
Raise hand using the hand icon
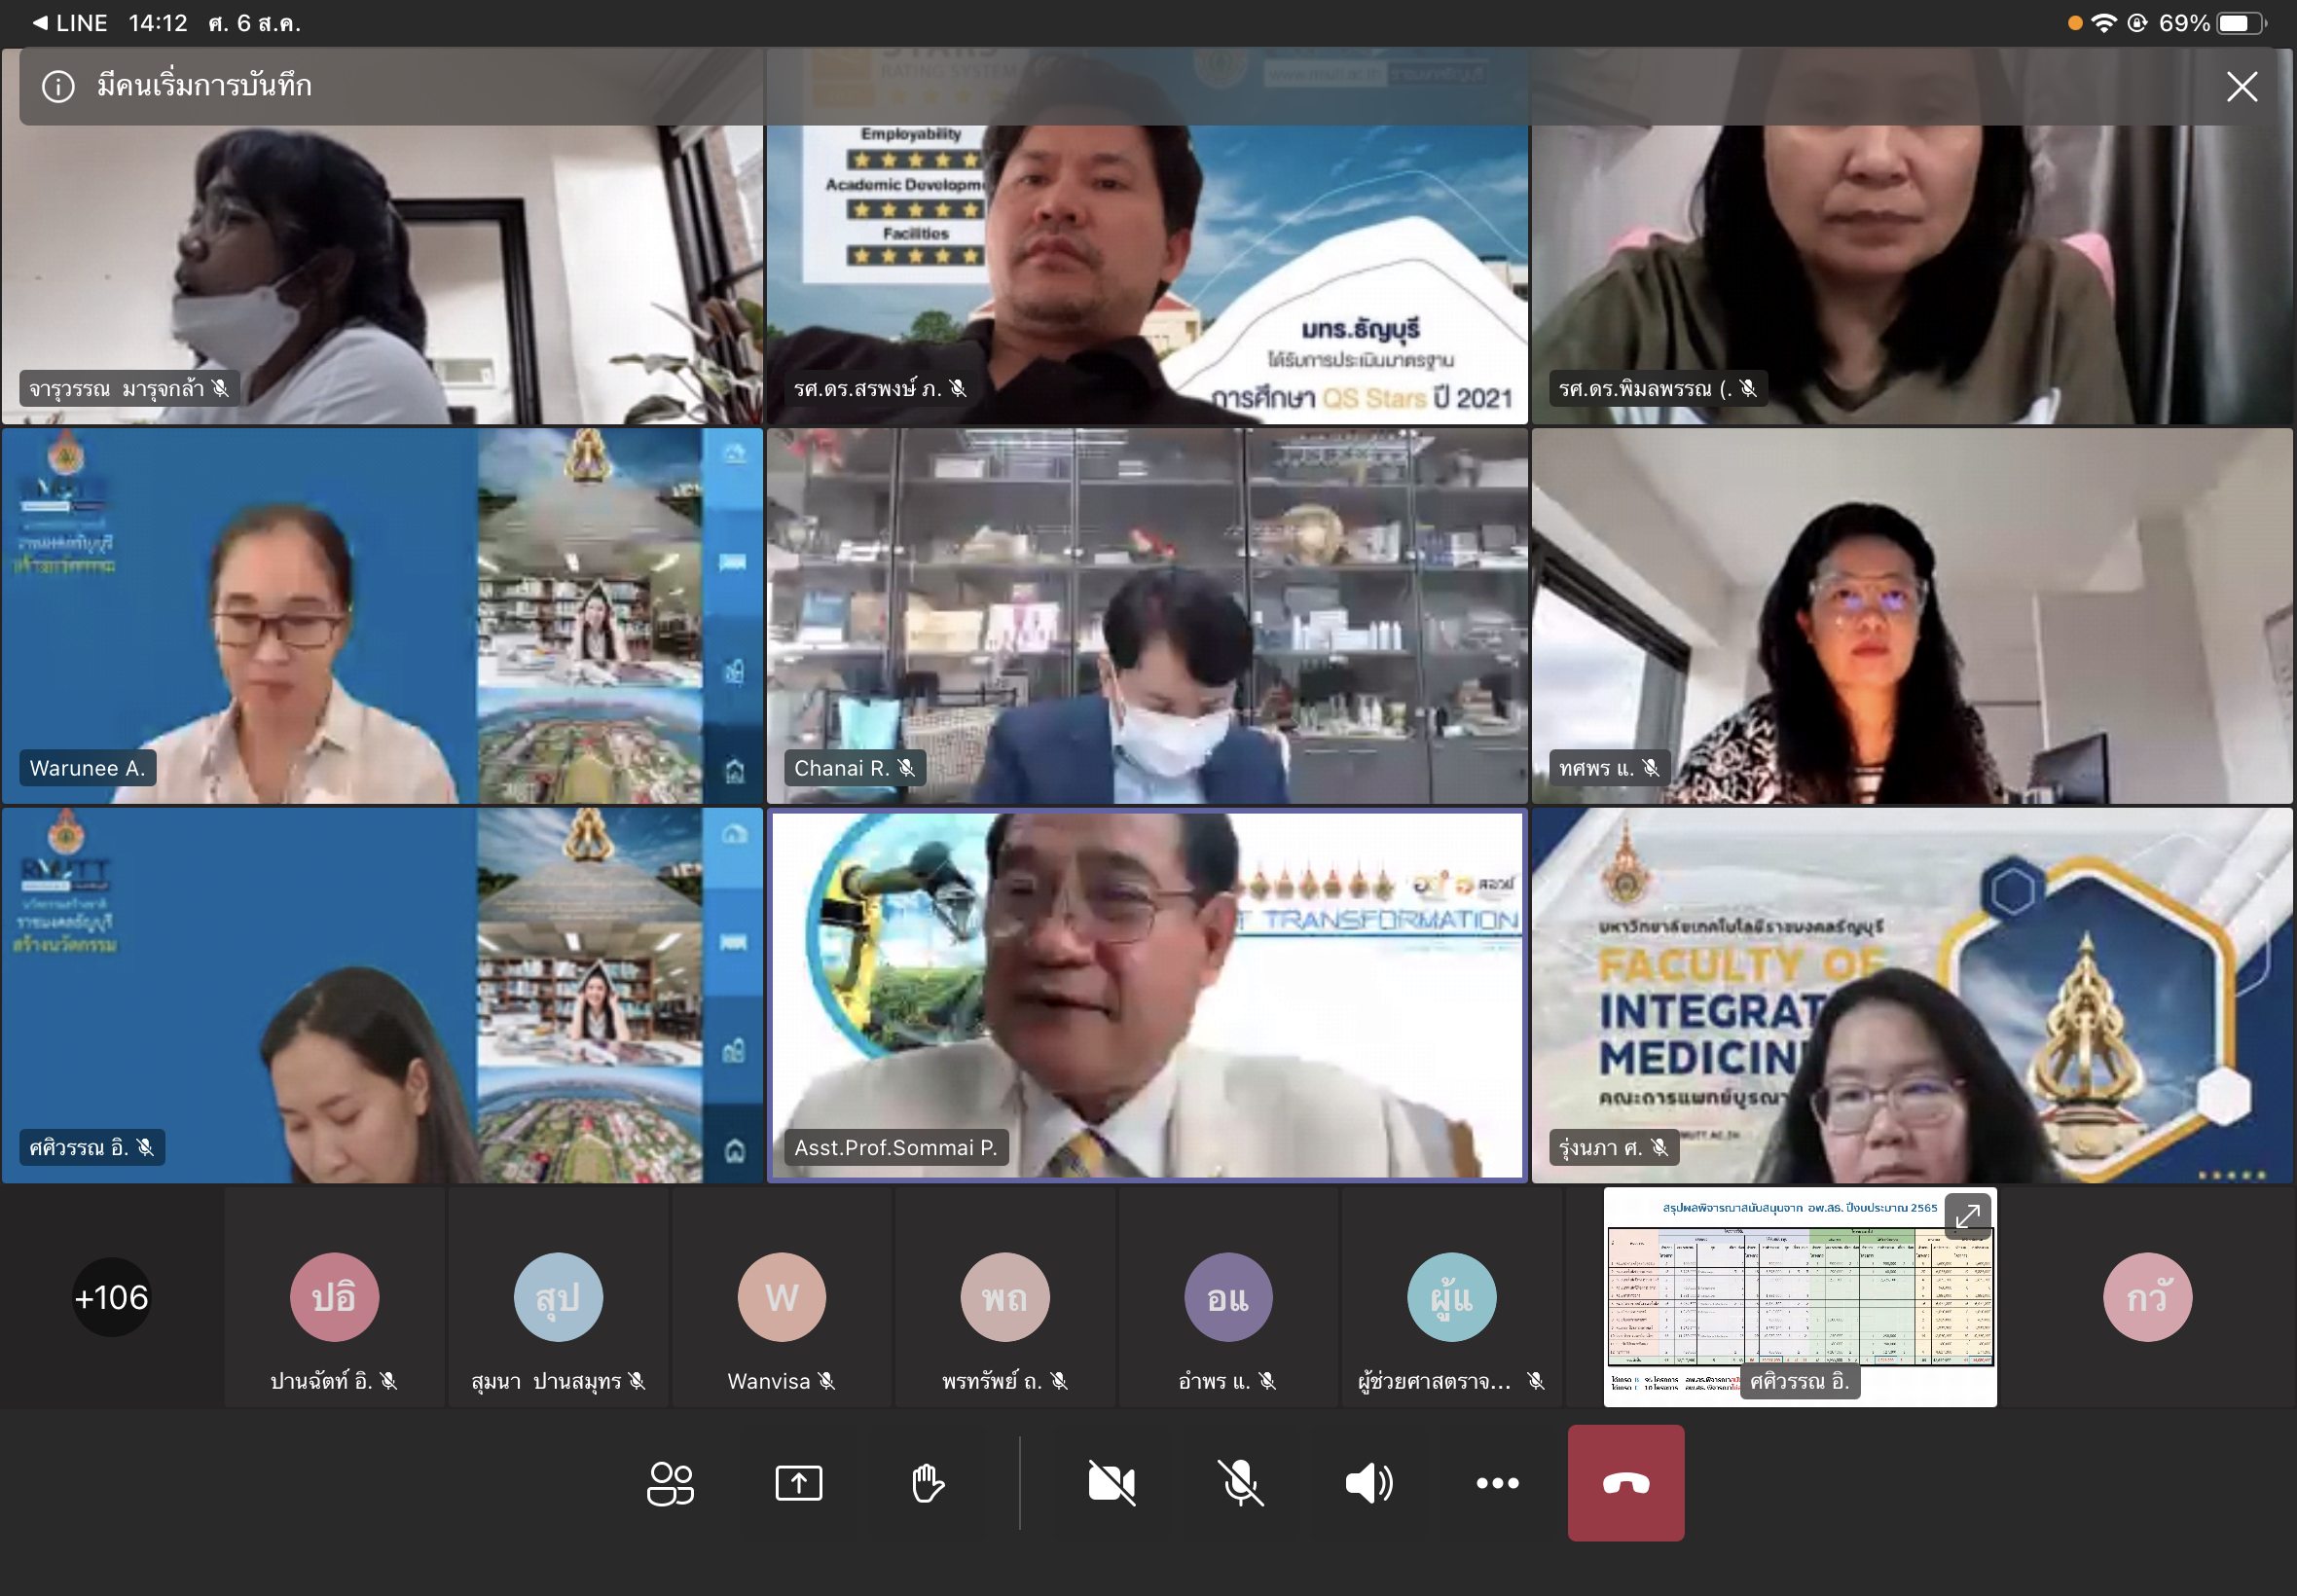coord(927,1483)
